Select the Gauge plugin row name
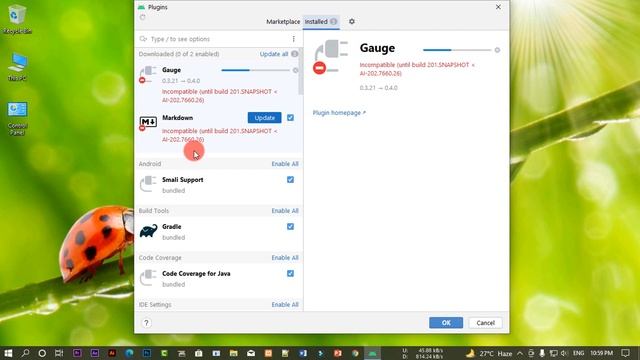 pos(171,70)
